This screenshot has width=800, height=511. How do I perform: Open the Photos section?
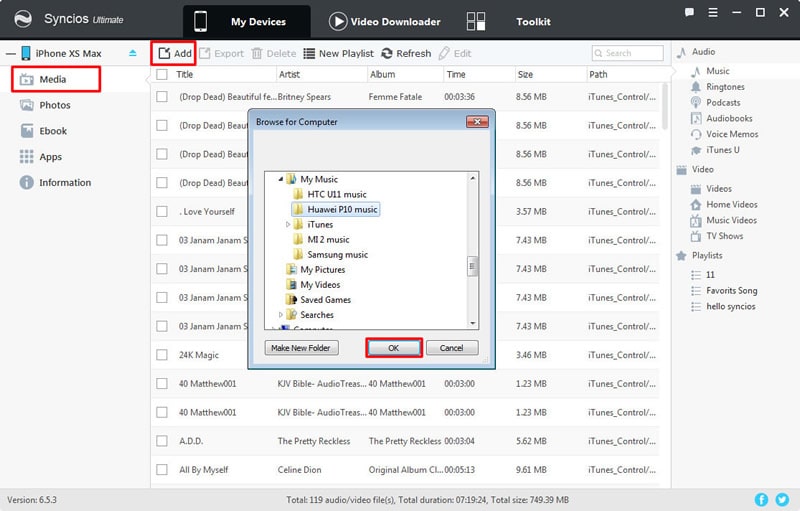(45, 105)
